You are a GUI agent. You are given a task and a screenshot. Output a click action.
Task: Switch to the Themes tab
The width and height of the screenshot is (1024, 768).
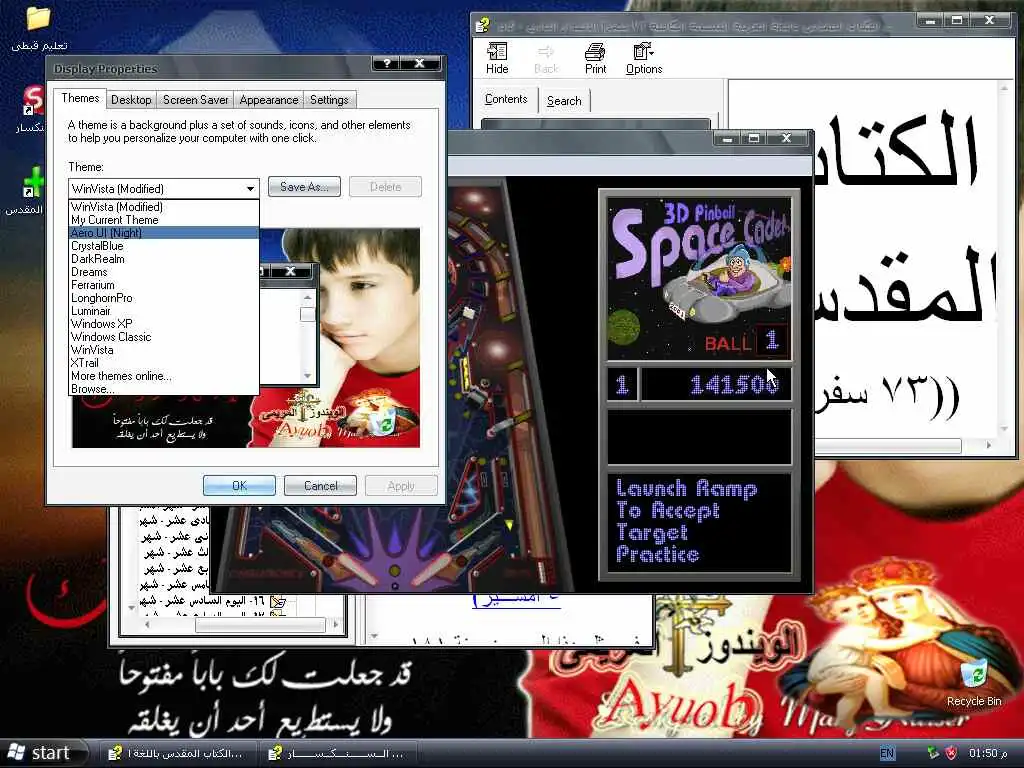pyautogui.click(x=80, y=98)
